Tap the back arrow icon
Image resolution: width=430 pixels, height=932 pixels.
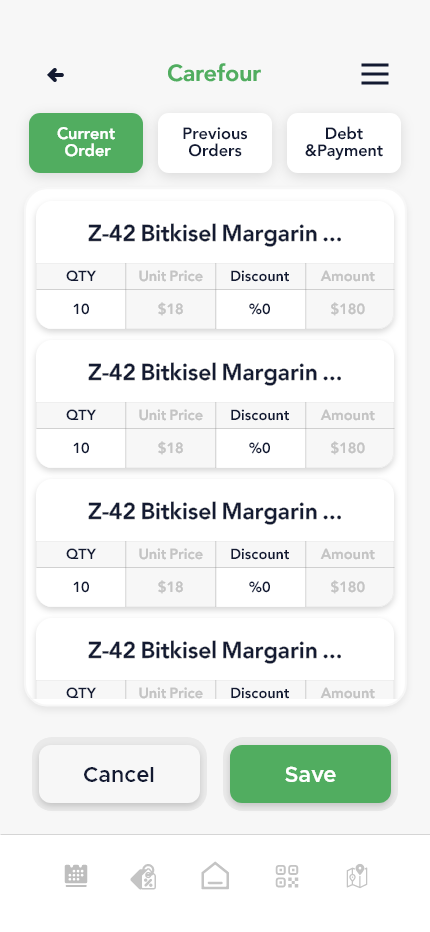(55, 75)
